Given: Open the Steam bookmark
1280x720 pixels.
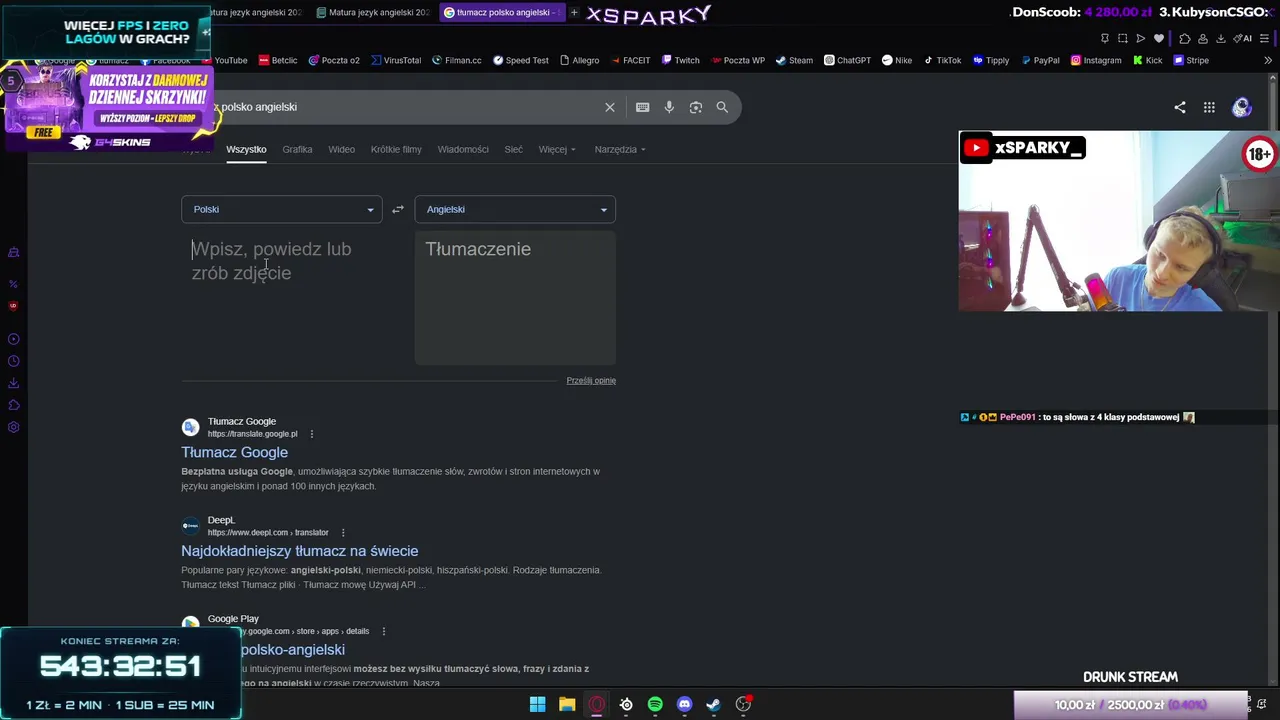Looking at the screenshot, I should 795,60.
